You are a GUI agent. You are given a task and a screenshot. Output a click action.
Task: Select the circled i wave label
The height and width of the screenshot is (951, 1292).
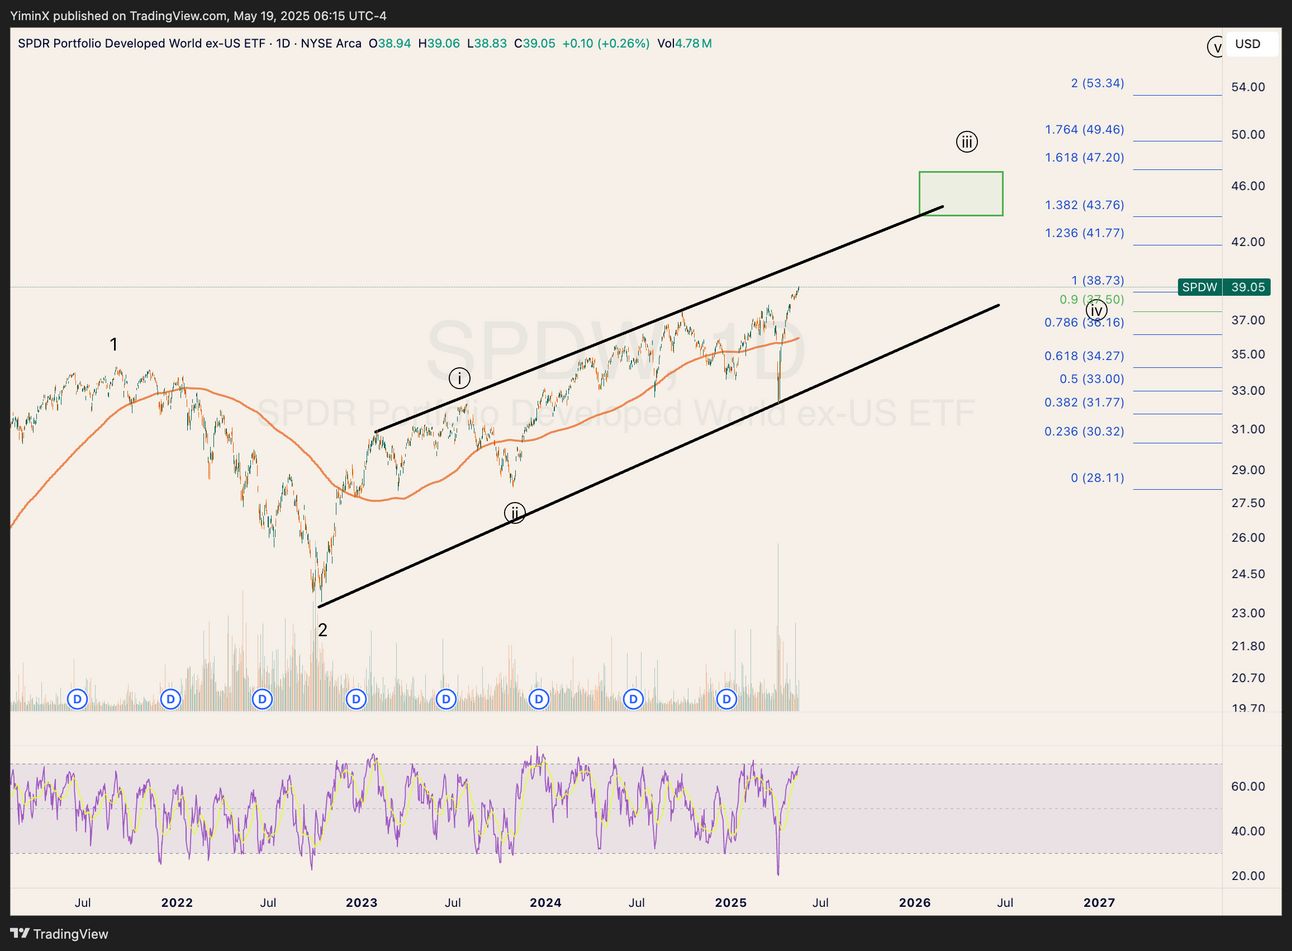click(459, 378)
